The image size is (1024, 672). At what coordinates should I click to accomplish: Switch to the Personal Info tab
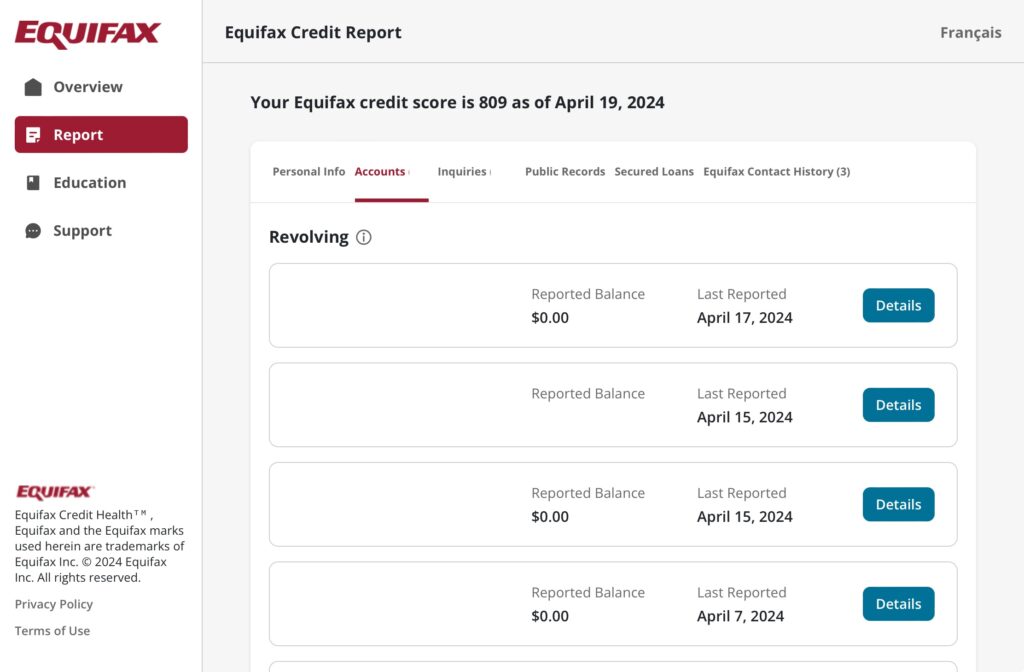point(308,172)
